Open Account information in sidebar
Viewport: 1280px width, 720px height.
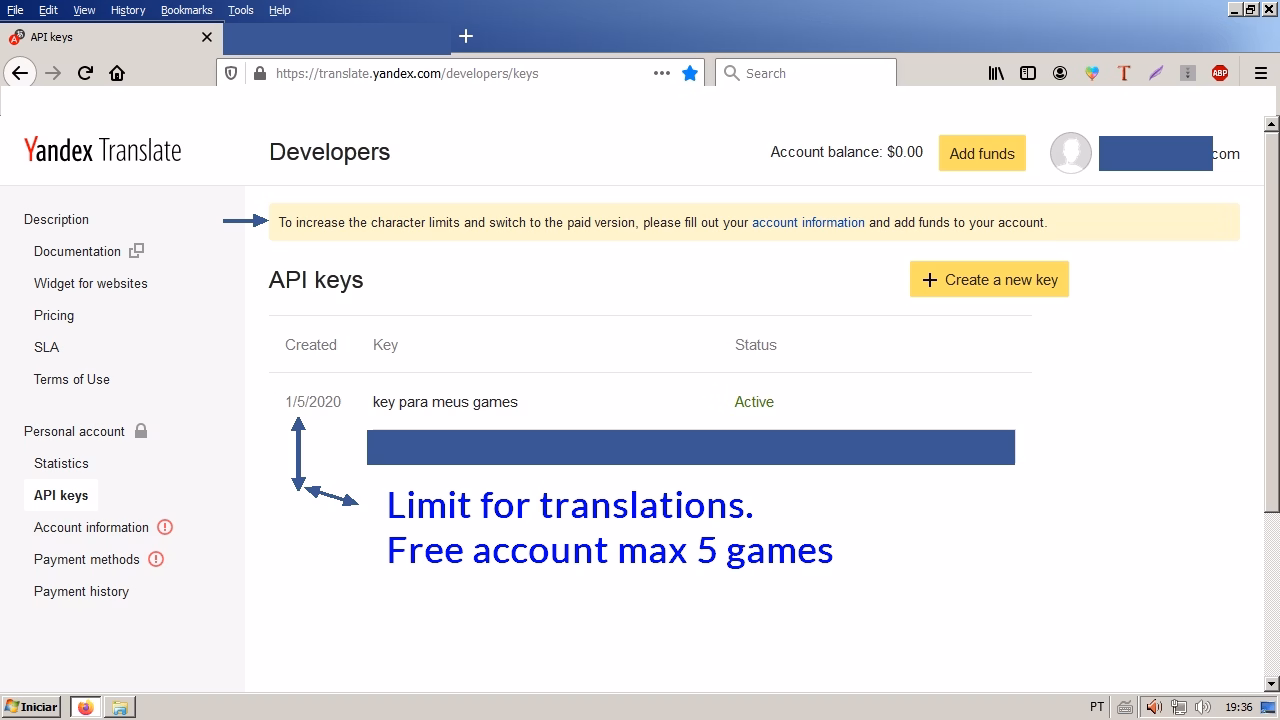[x=91, y=527]
